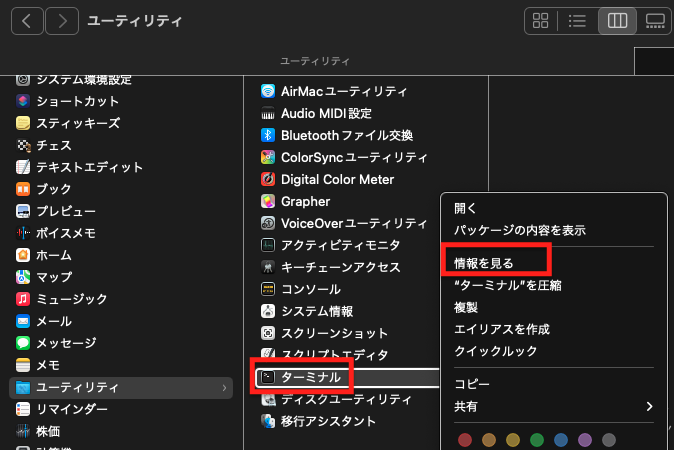Go forward with the right chevron button
The image size is (674, 450).
tap(62, 21)
